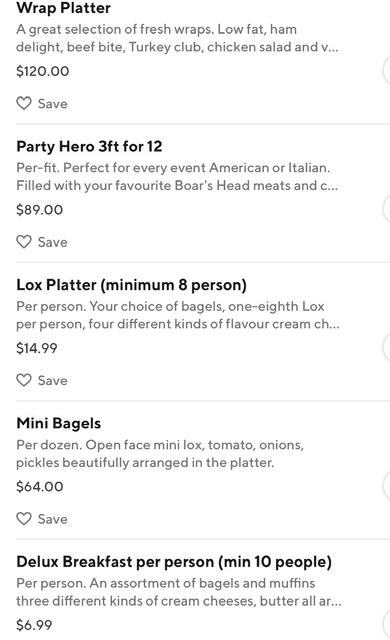Viewport: 390px width, 640px height.
Task: Add Delux Breakfast using round side button
Action: [387, 624]
